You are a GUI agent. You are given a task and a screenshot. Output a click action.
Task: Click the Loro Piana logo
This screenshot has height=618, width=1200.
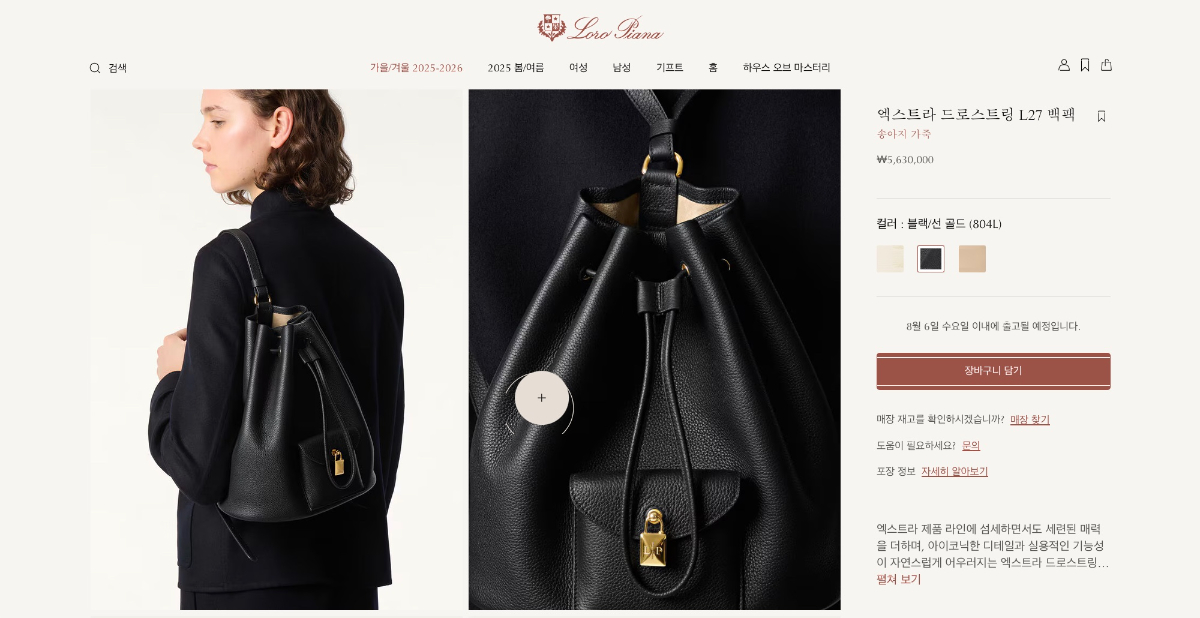coord(600,27)
